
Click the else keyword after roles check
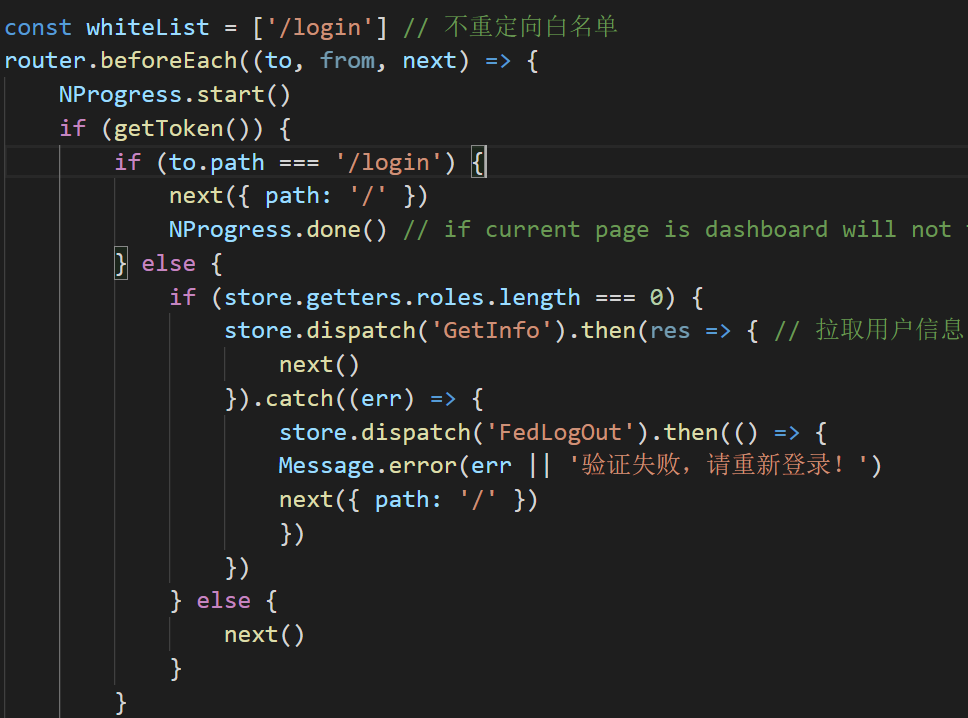(224, 600)
